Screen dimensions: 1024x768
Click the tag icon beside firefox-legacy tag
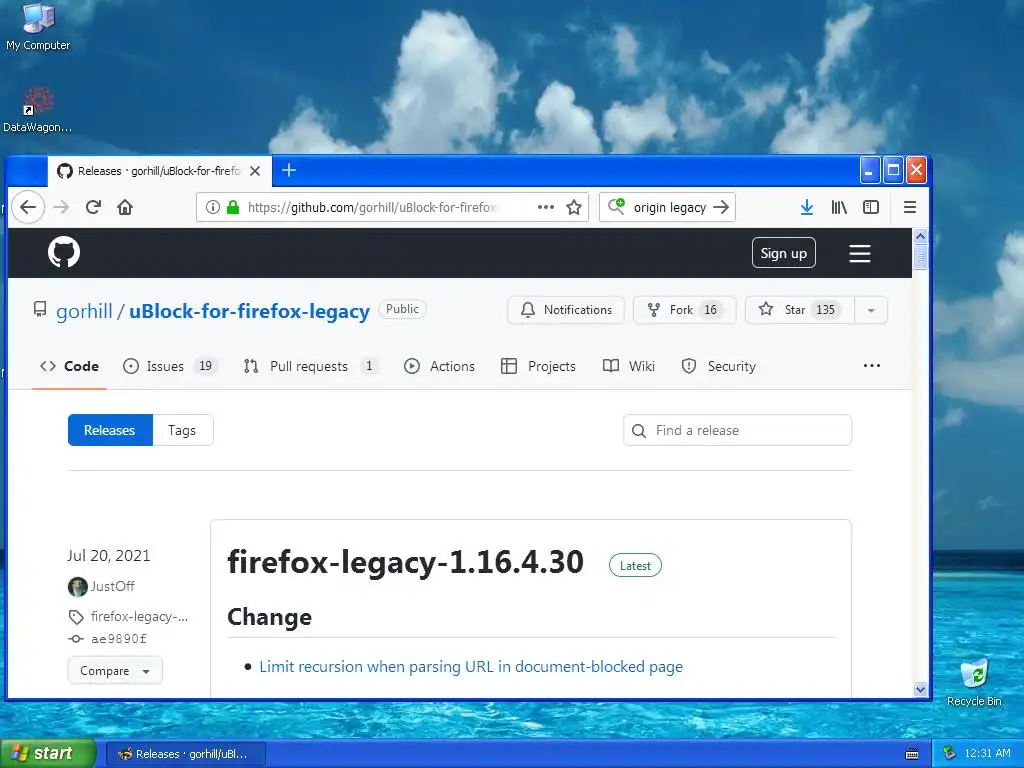click(76, 616)
